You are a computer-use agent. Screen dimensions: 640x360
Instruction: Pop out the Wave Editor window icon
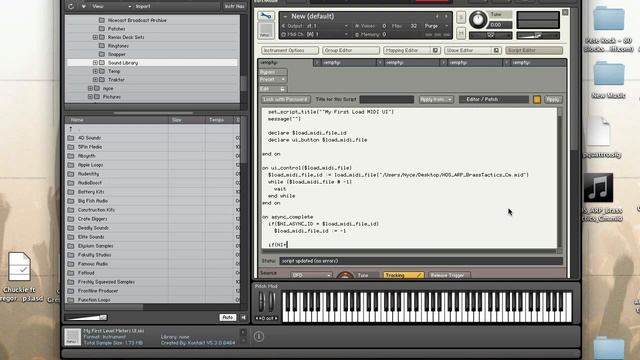[496, 50]
